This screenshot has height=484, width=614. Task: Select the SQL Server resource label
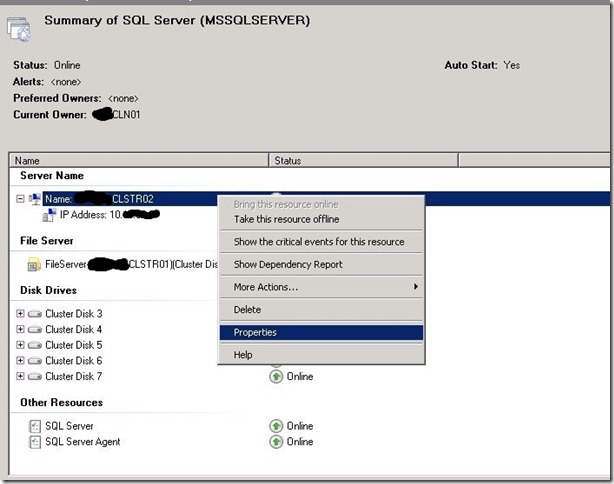click(69, 426)
